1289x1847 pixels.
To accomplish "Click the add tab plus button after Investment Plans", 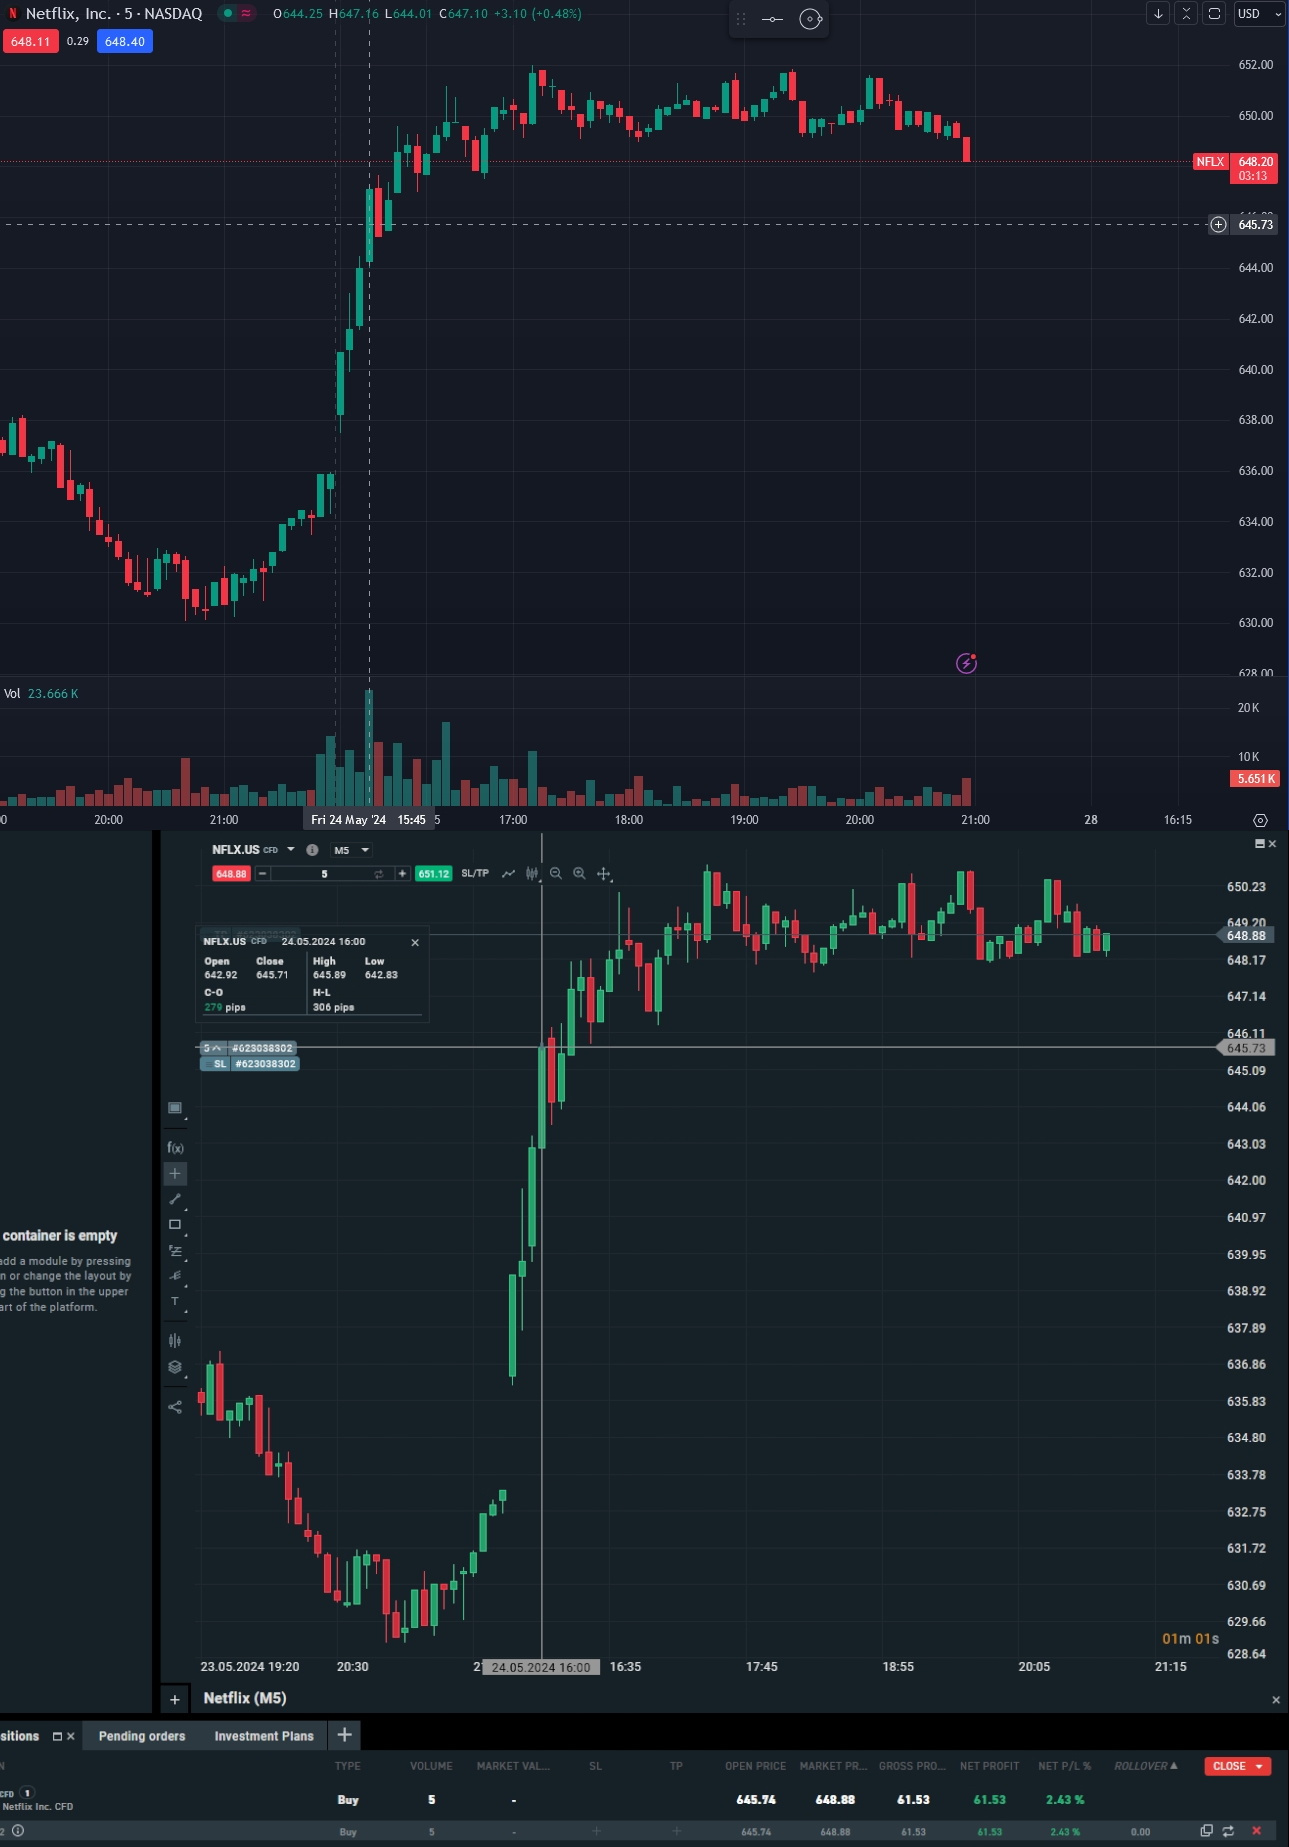I will point(344,1735).
